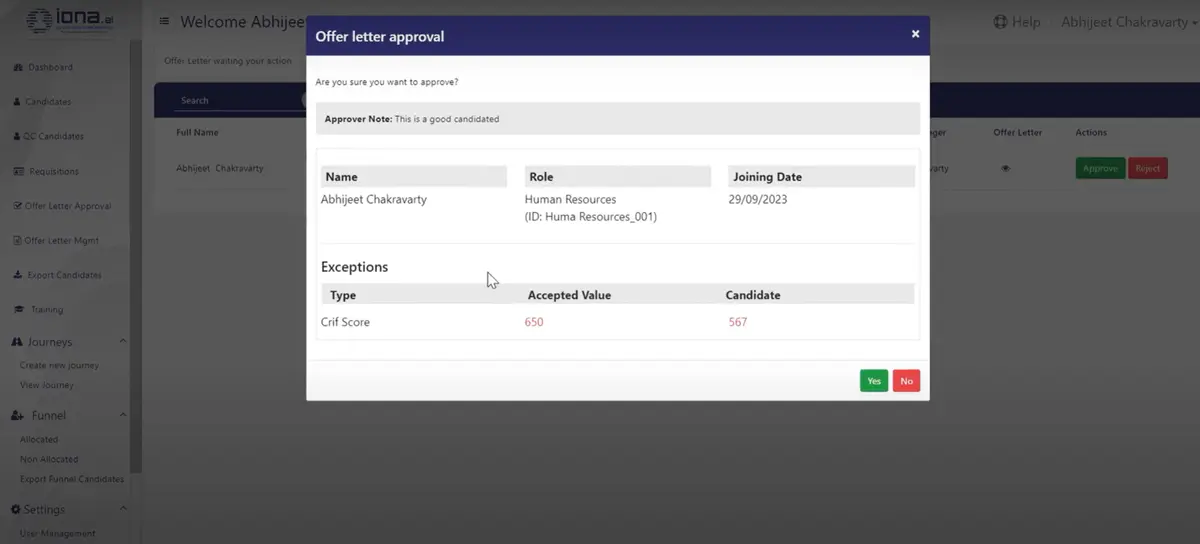
Task: Click the red No button
Action: pos(906,381)
